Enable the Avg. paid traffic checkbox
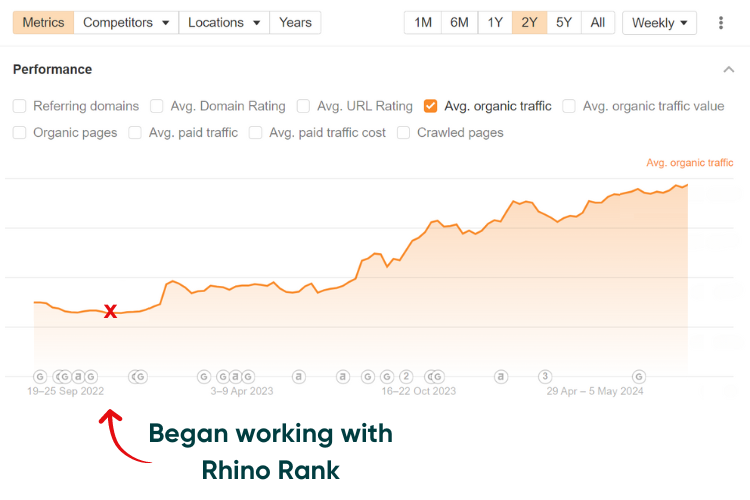The width and height of the screenshot is (750, 500). (135, 133)
